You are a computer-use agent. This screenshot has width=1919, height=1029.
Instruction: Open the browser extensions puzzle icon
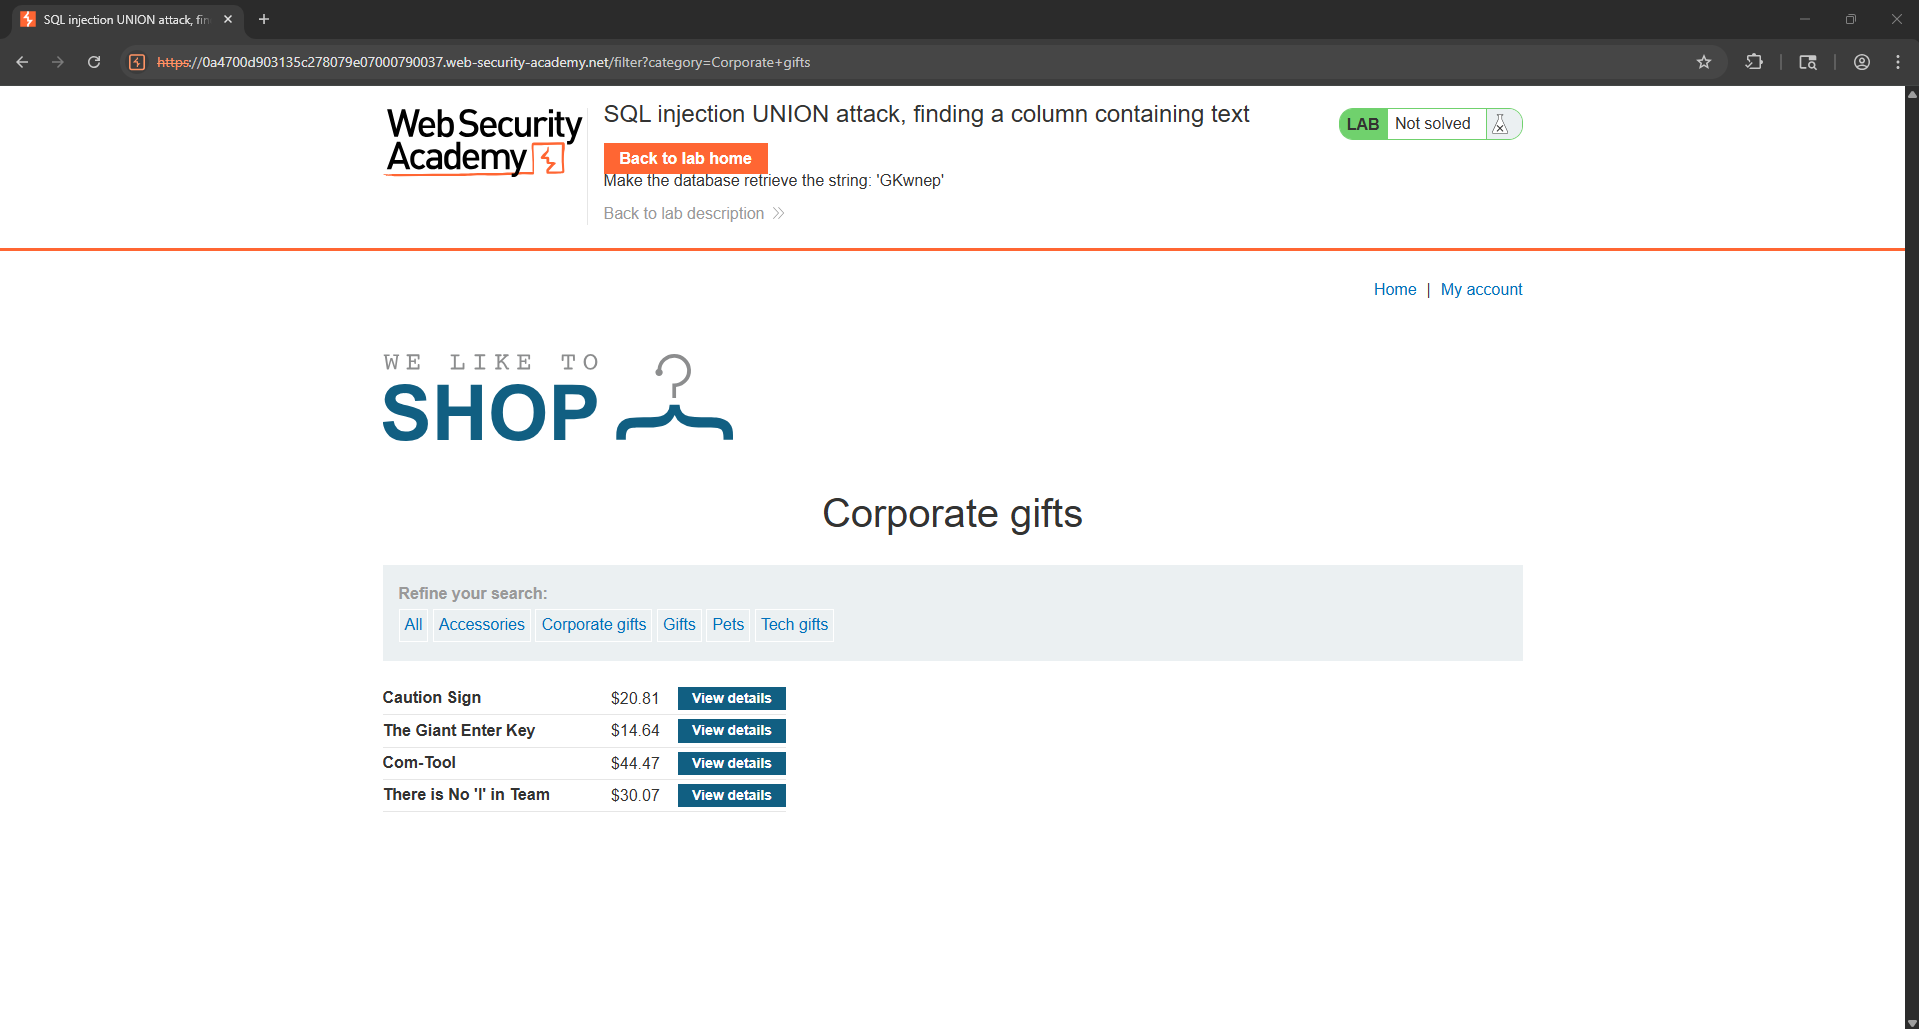click(x=1754, y=62)
